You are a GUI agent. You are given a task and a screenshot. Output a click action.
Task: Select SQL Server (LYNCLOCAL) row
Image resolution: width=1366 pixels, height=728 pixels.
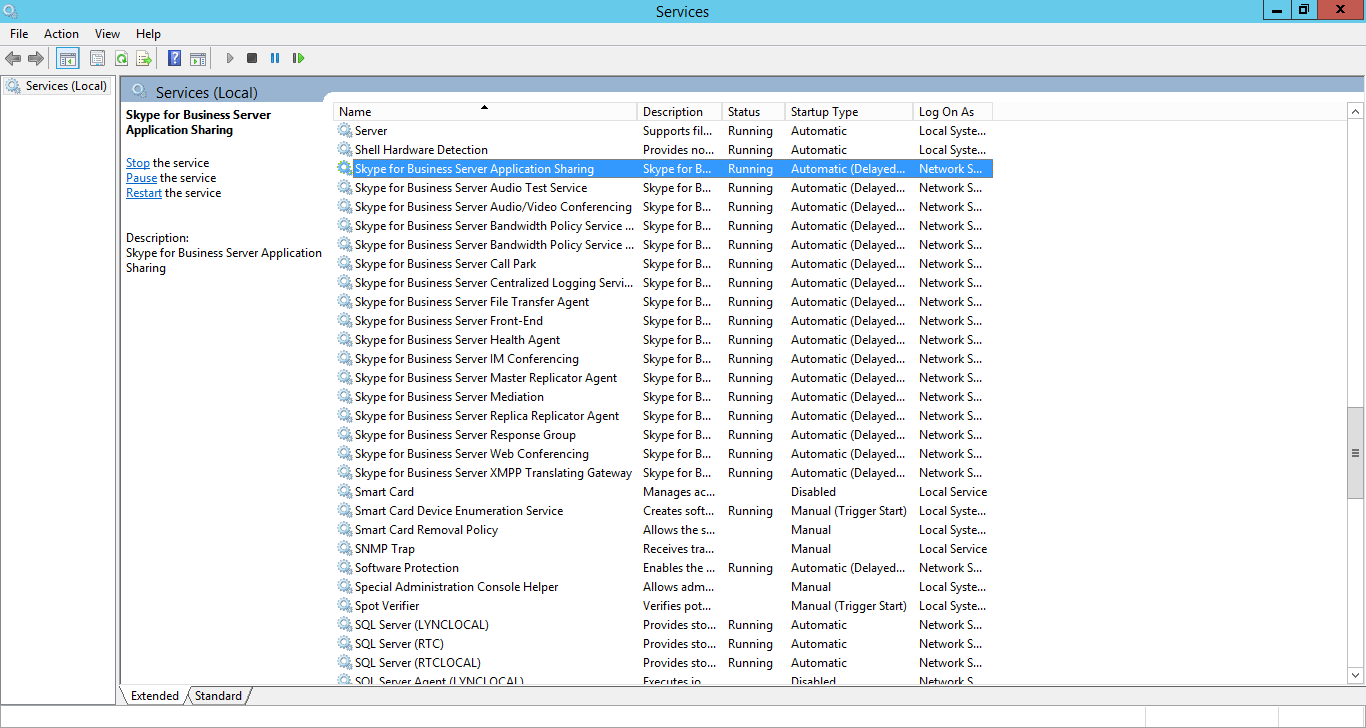tap(663, 625)
